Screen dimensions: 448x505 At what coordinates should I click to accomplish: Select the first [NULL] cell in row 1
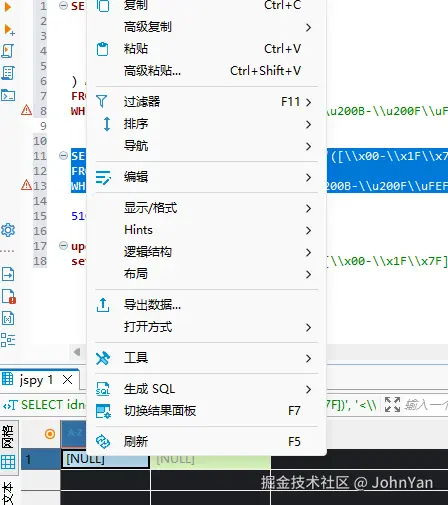tap(105, 459)
